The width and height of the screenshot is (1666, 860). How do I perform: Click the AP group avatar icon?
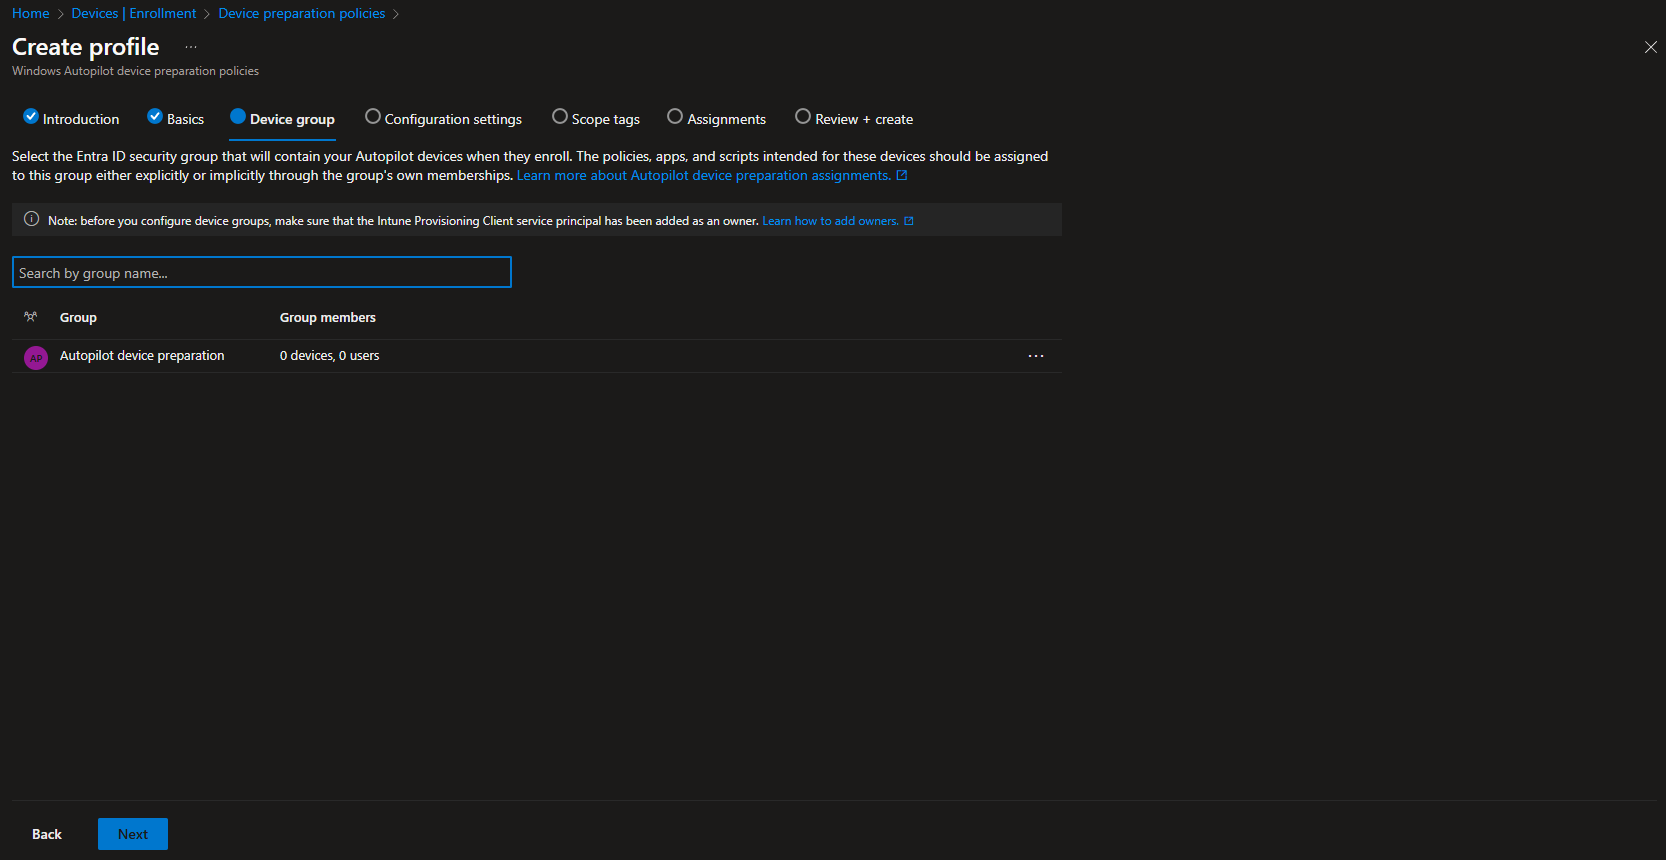[x=36, y=357]
